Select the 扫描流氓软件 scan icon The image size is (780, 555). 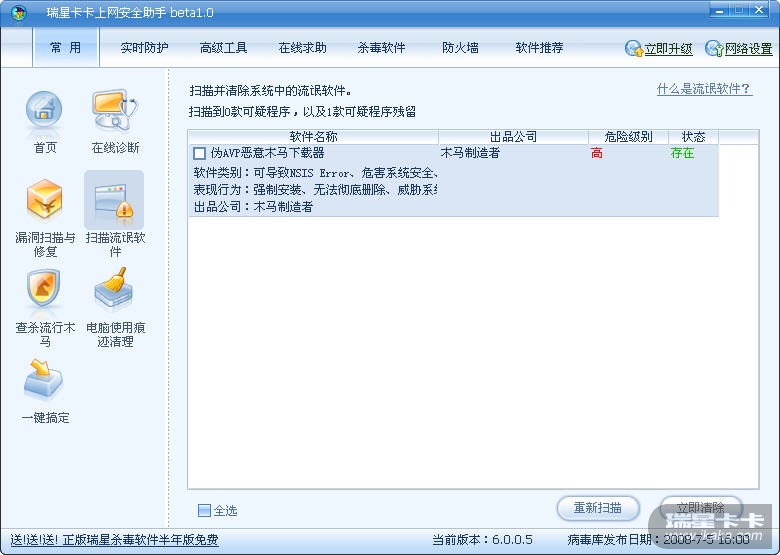coord(114,200)
